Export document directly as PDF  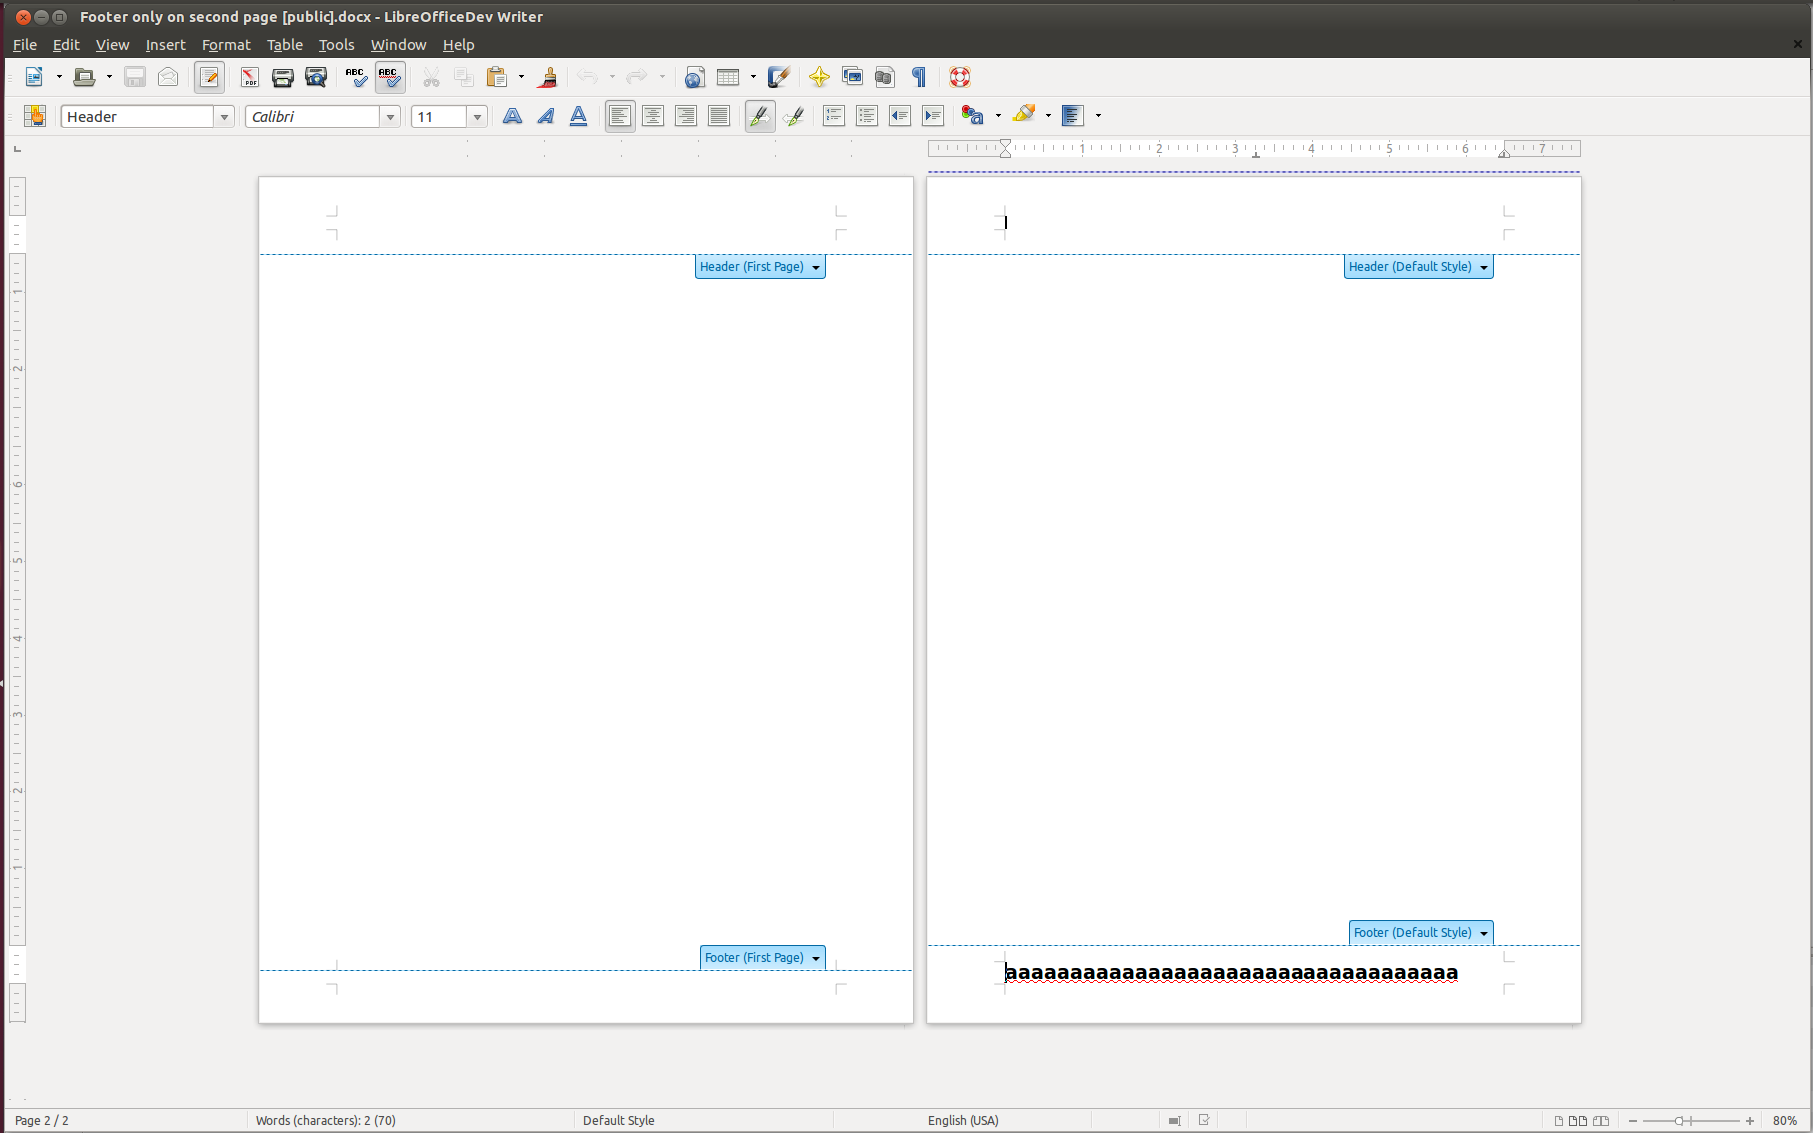click(x=250, y=77)
